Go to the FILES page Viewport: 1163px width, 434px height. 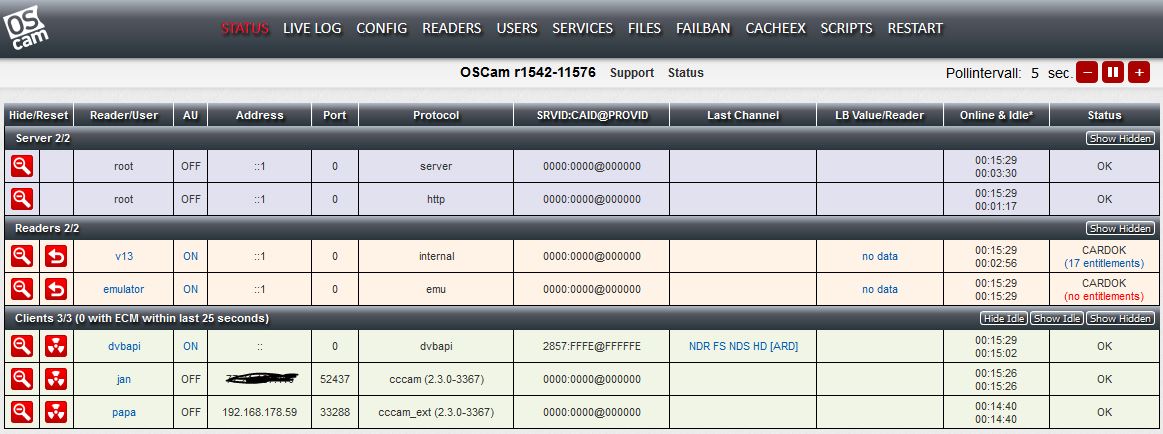(645, 28)
